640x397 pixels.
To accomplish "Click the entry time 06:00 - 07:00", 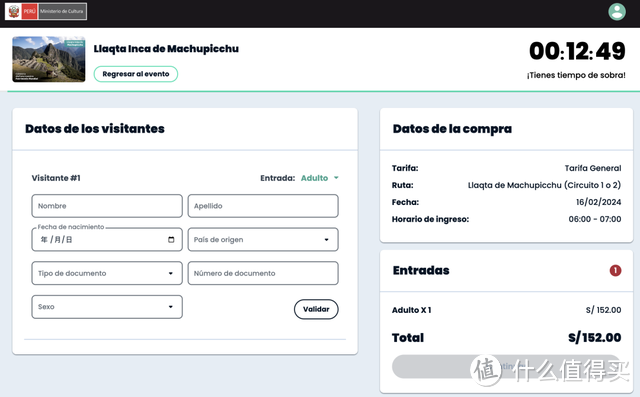I will 595,219.
